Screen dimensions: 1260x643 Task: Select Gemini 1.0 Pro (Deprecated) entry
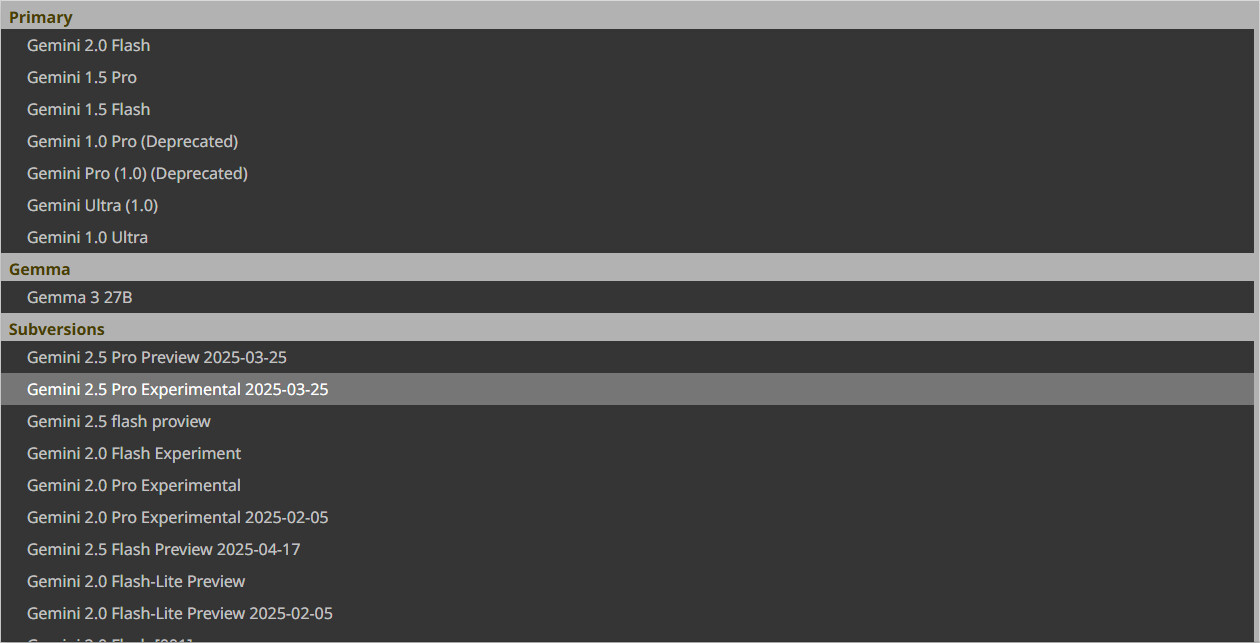pos(132,141)
